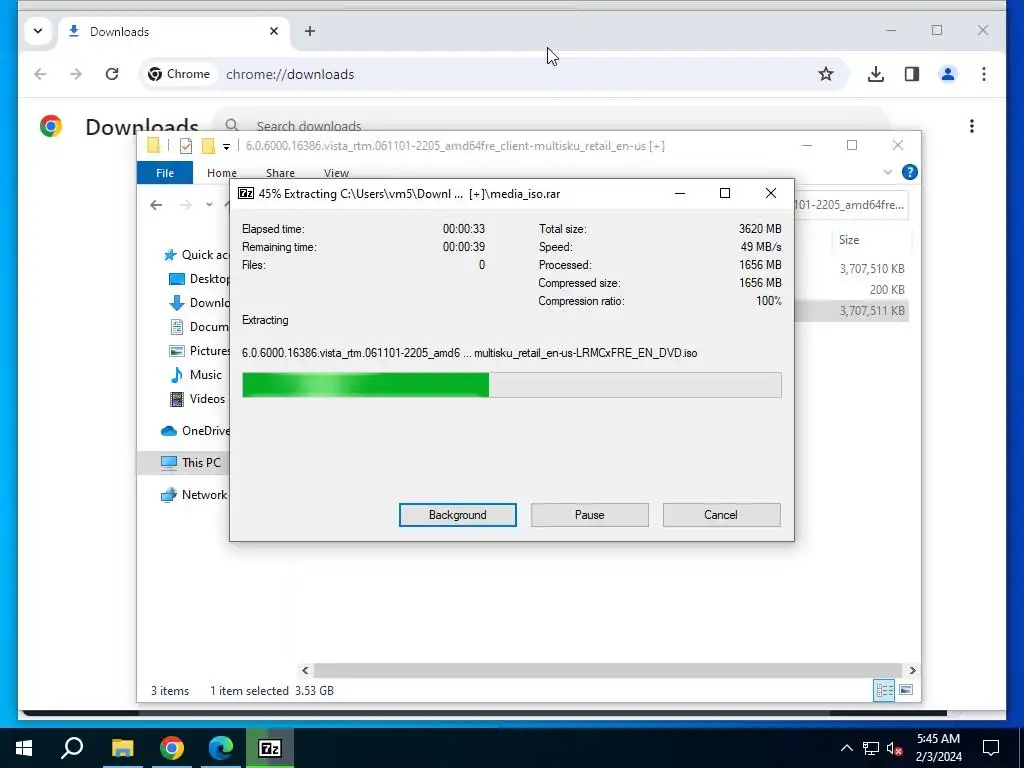
Task: Switch to large icons view layout
Action: tap(906, 690)
